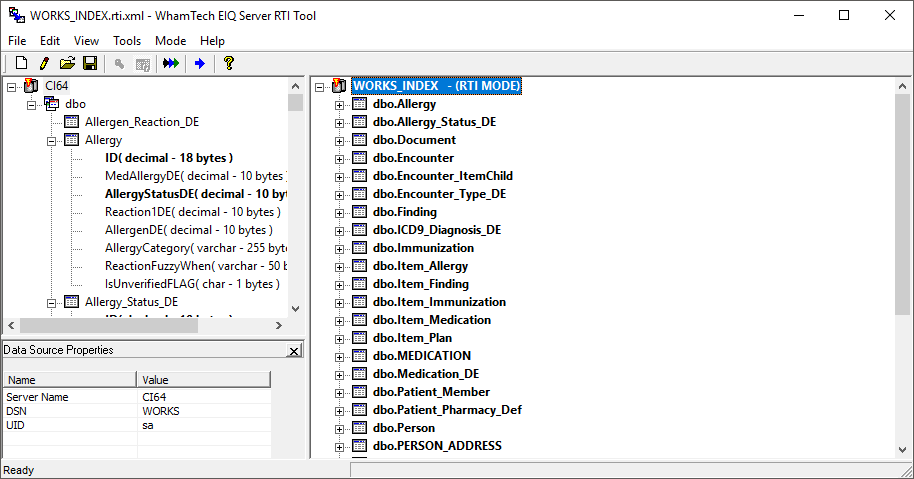Collapse the dbo schema node
This screenshot has height=479, width=914.
31,105
